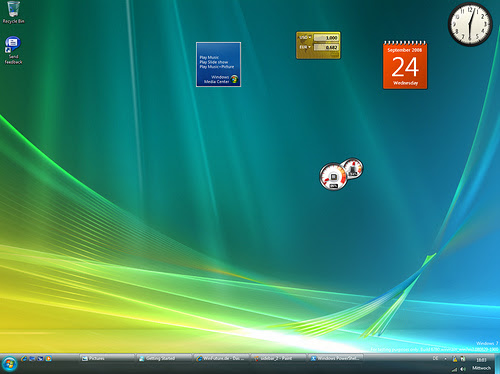Click the Switch between windows Quick Launch icon
This screenshot has width=500, height=374.
[x=40, y=359]
